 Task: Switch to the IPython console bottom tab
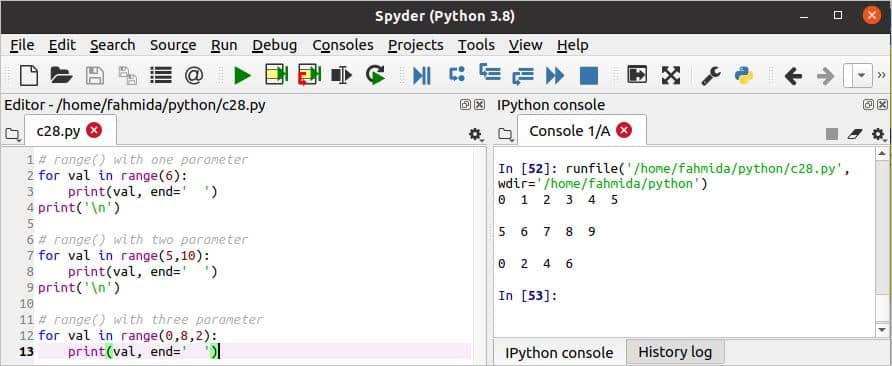coord(559,352)
